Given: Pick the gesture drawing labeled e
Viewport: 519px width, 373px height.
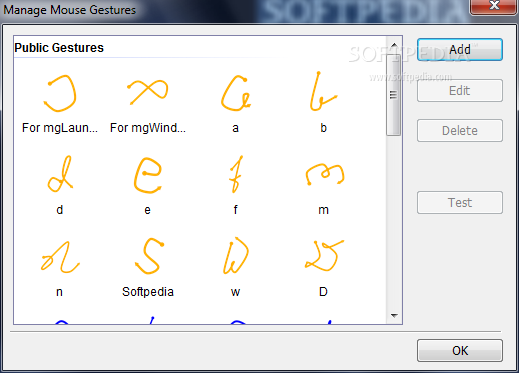Looking at the screenshot, I should tap(148, 175).
